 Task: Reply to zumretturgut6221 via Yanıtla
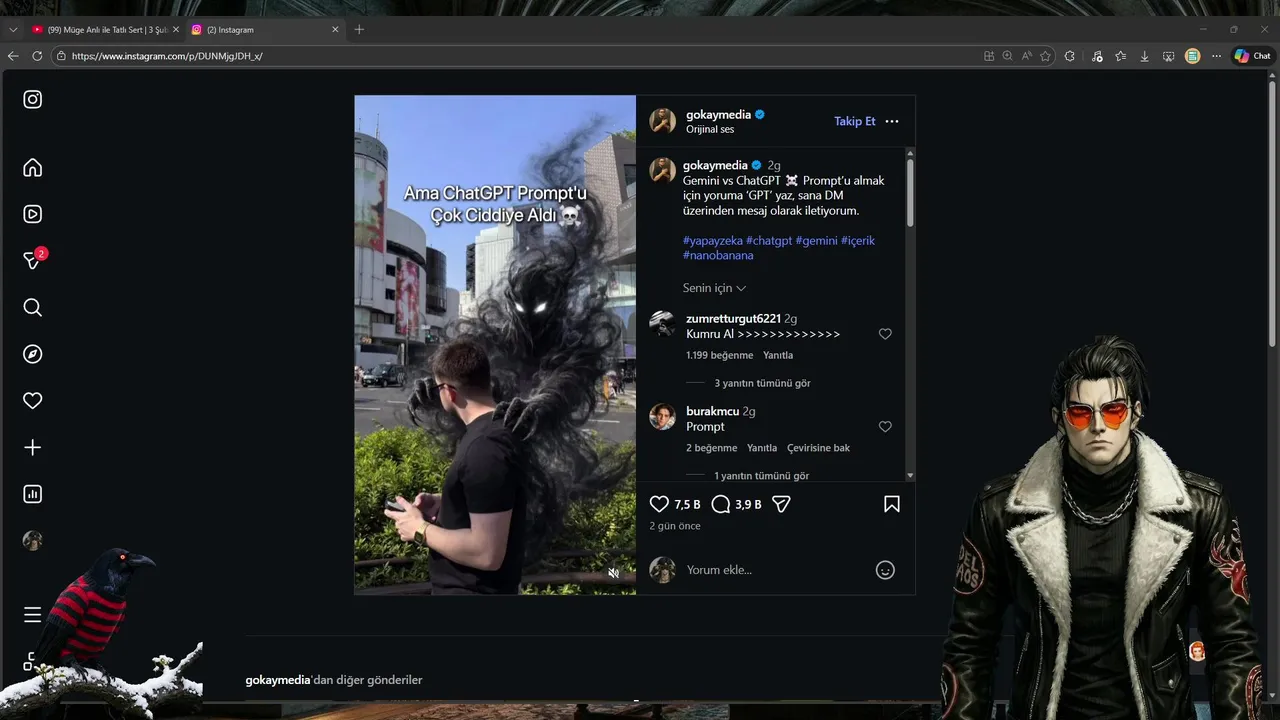[x=778, y=355]
